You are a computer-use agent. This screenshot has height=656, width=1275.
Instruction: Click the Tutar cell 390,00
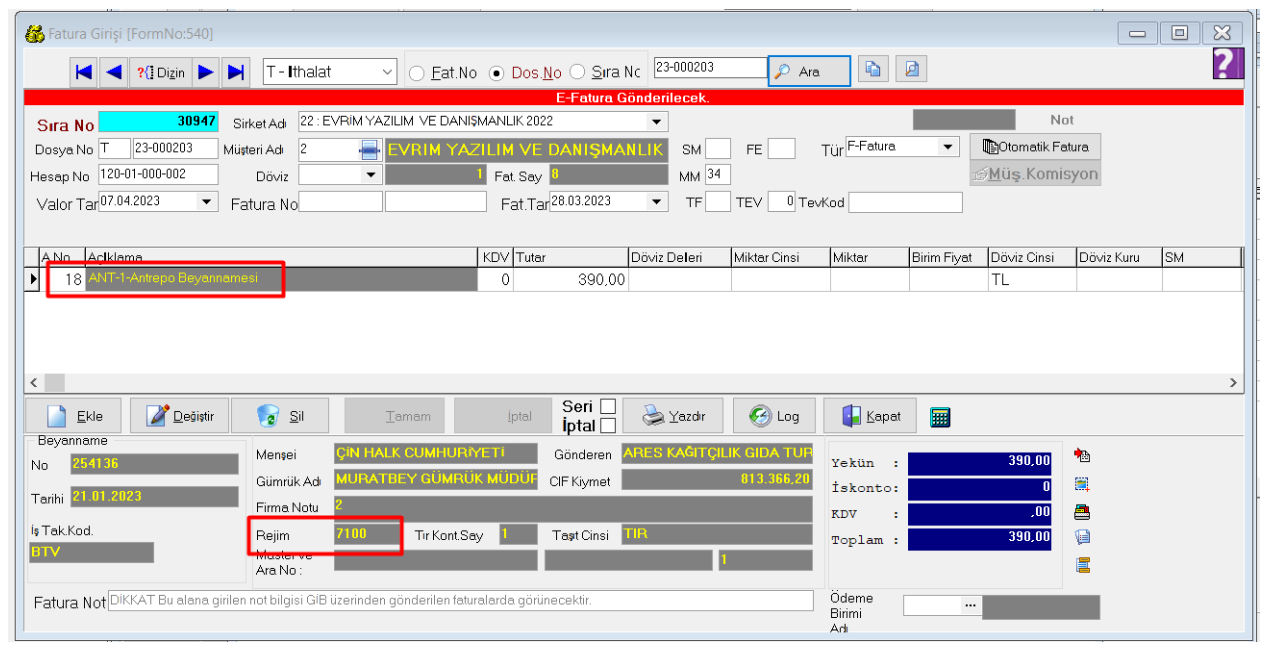click(x=570, y=279)
